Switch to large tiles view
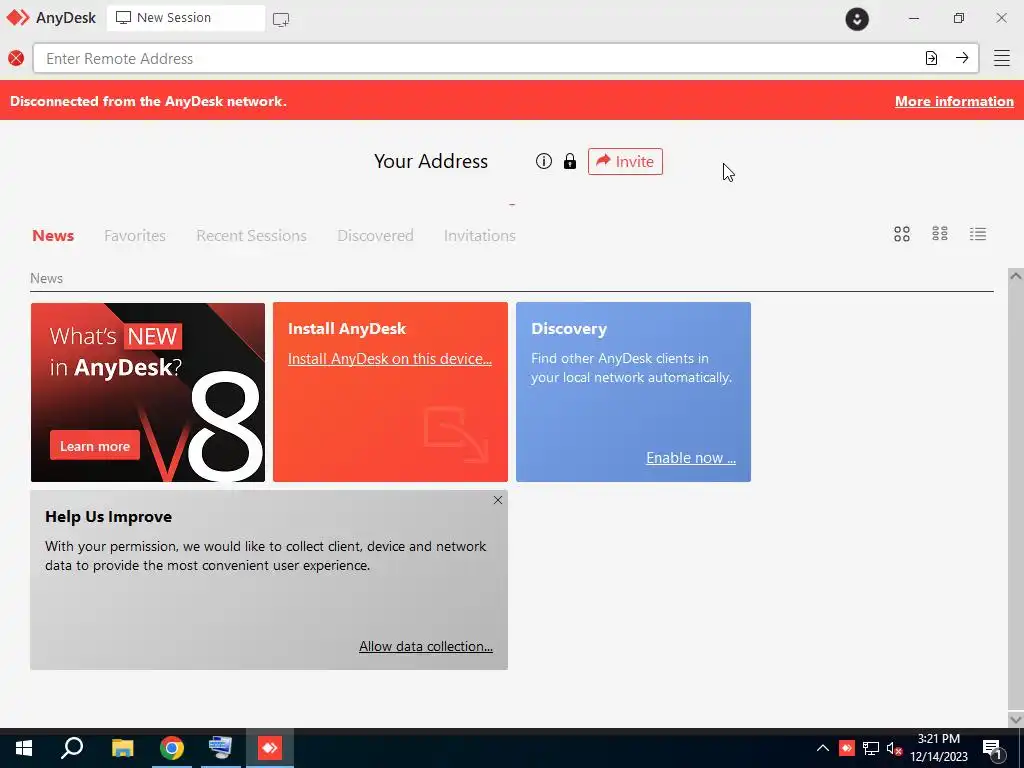 click(x=902, y=234)
